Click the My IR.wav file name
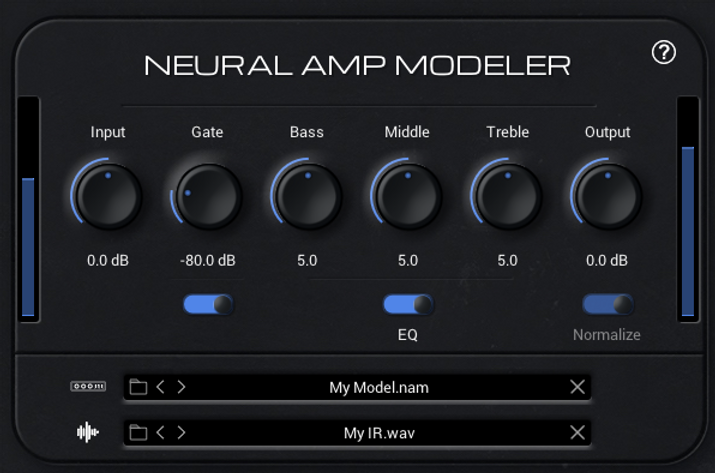Viewport: 715px width, 473px height. coord(378,432)
